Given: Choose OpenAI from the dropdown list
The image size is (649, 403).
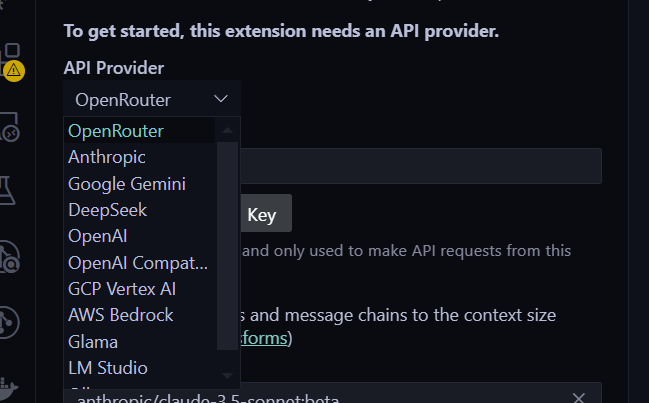Looking at the screenshot, I should 97,236.
